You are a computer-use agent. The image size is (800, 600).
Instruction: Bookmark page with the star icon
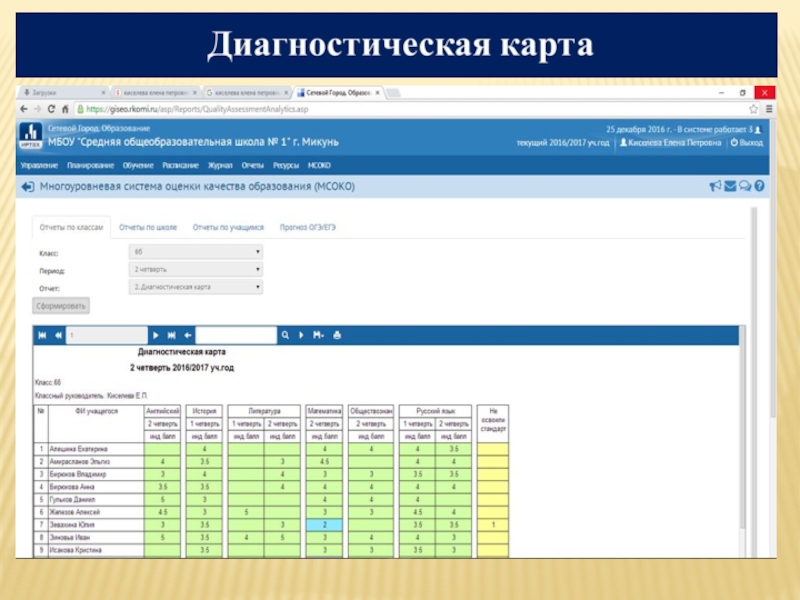pos(754,108)
